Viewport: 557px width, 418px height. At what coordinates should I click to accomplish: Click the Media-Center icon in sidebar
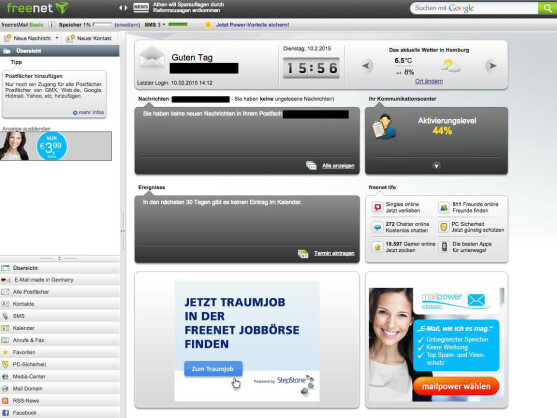[x=5, y=376]
